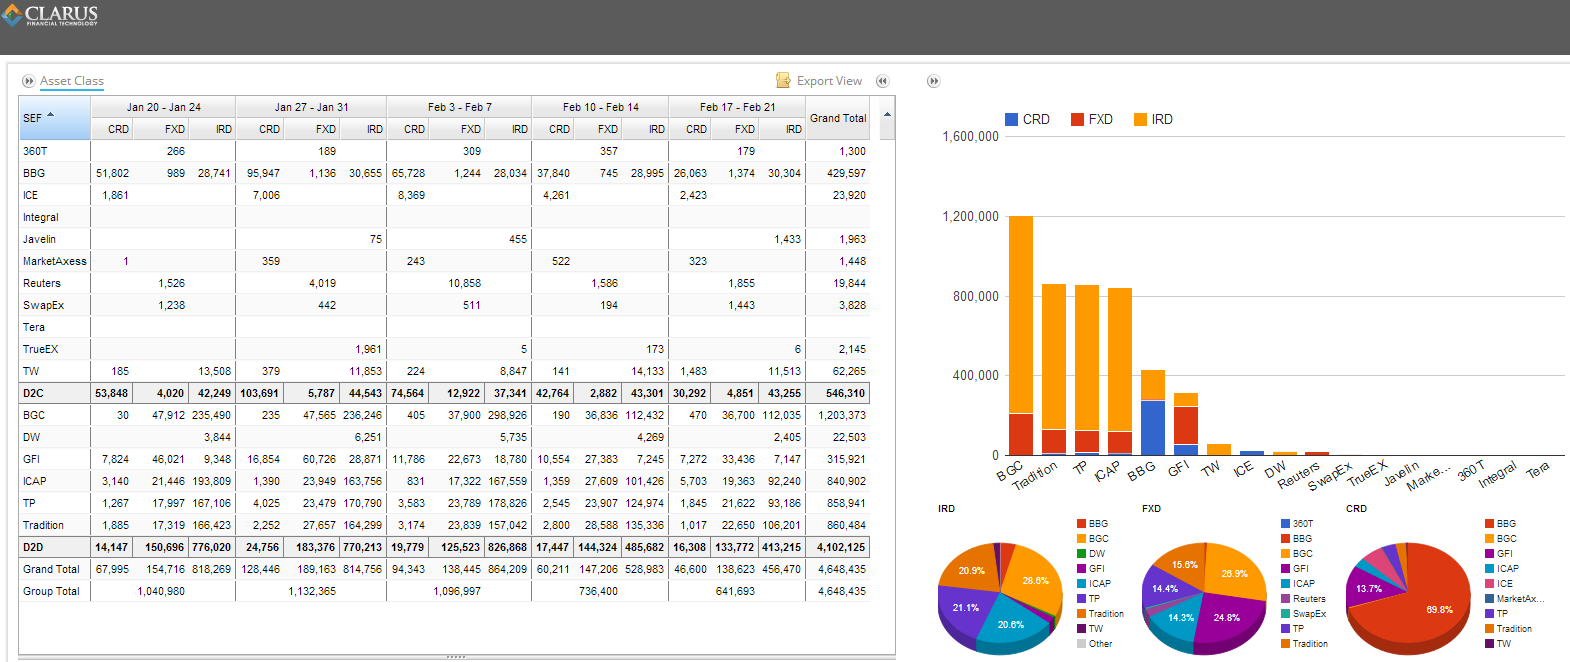Expand panel using arrow left of Asset Class
The height and width of the screenshot is (662, 1570).
click(28, 81)
